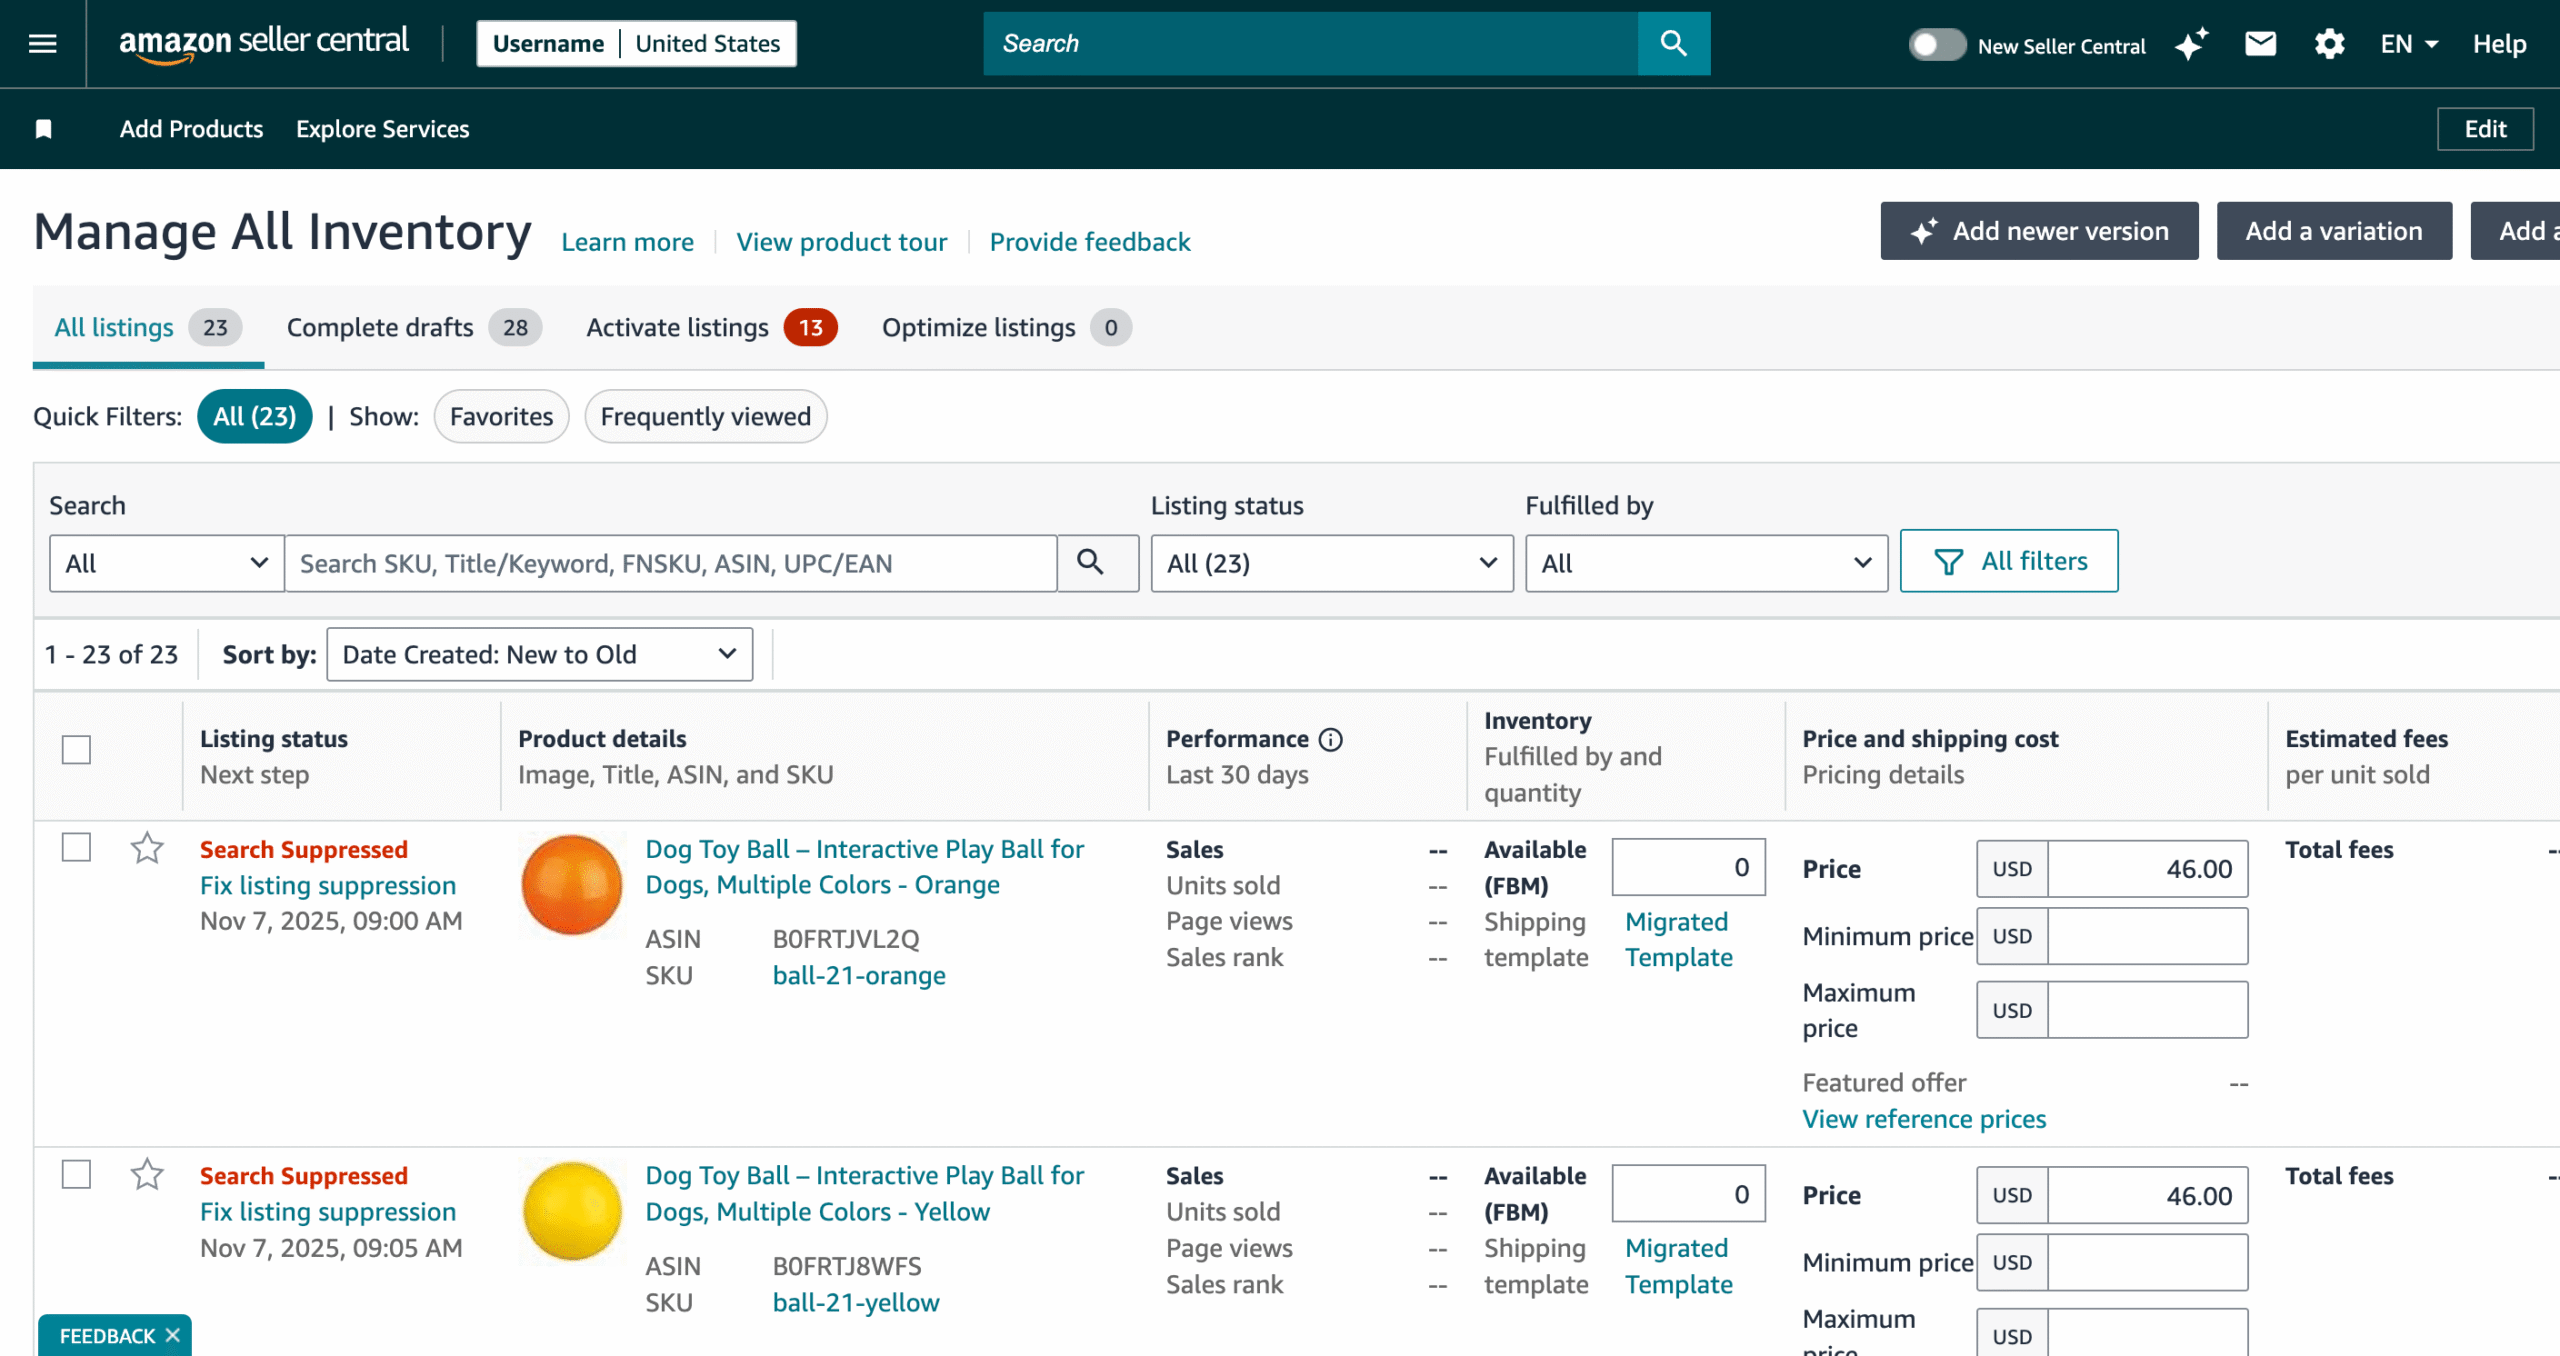Open the Listing status All (23) dropdown
The width and height of the screenshot is (2560, 1356).
point(1331,563)
